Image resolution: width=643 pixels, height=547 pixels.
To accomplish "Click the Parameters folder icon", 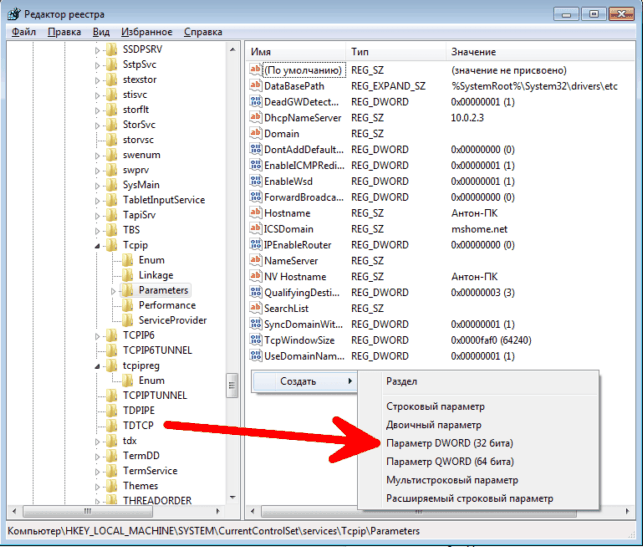I will (128, 290).
